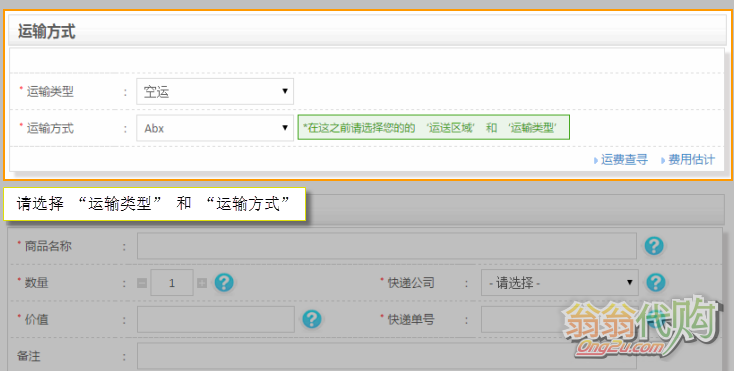Click the 数量 quantity input box
The width and height of the screenshot is (734, 371).
pos(172,283)
